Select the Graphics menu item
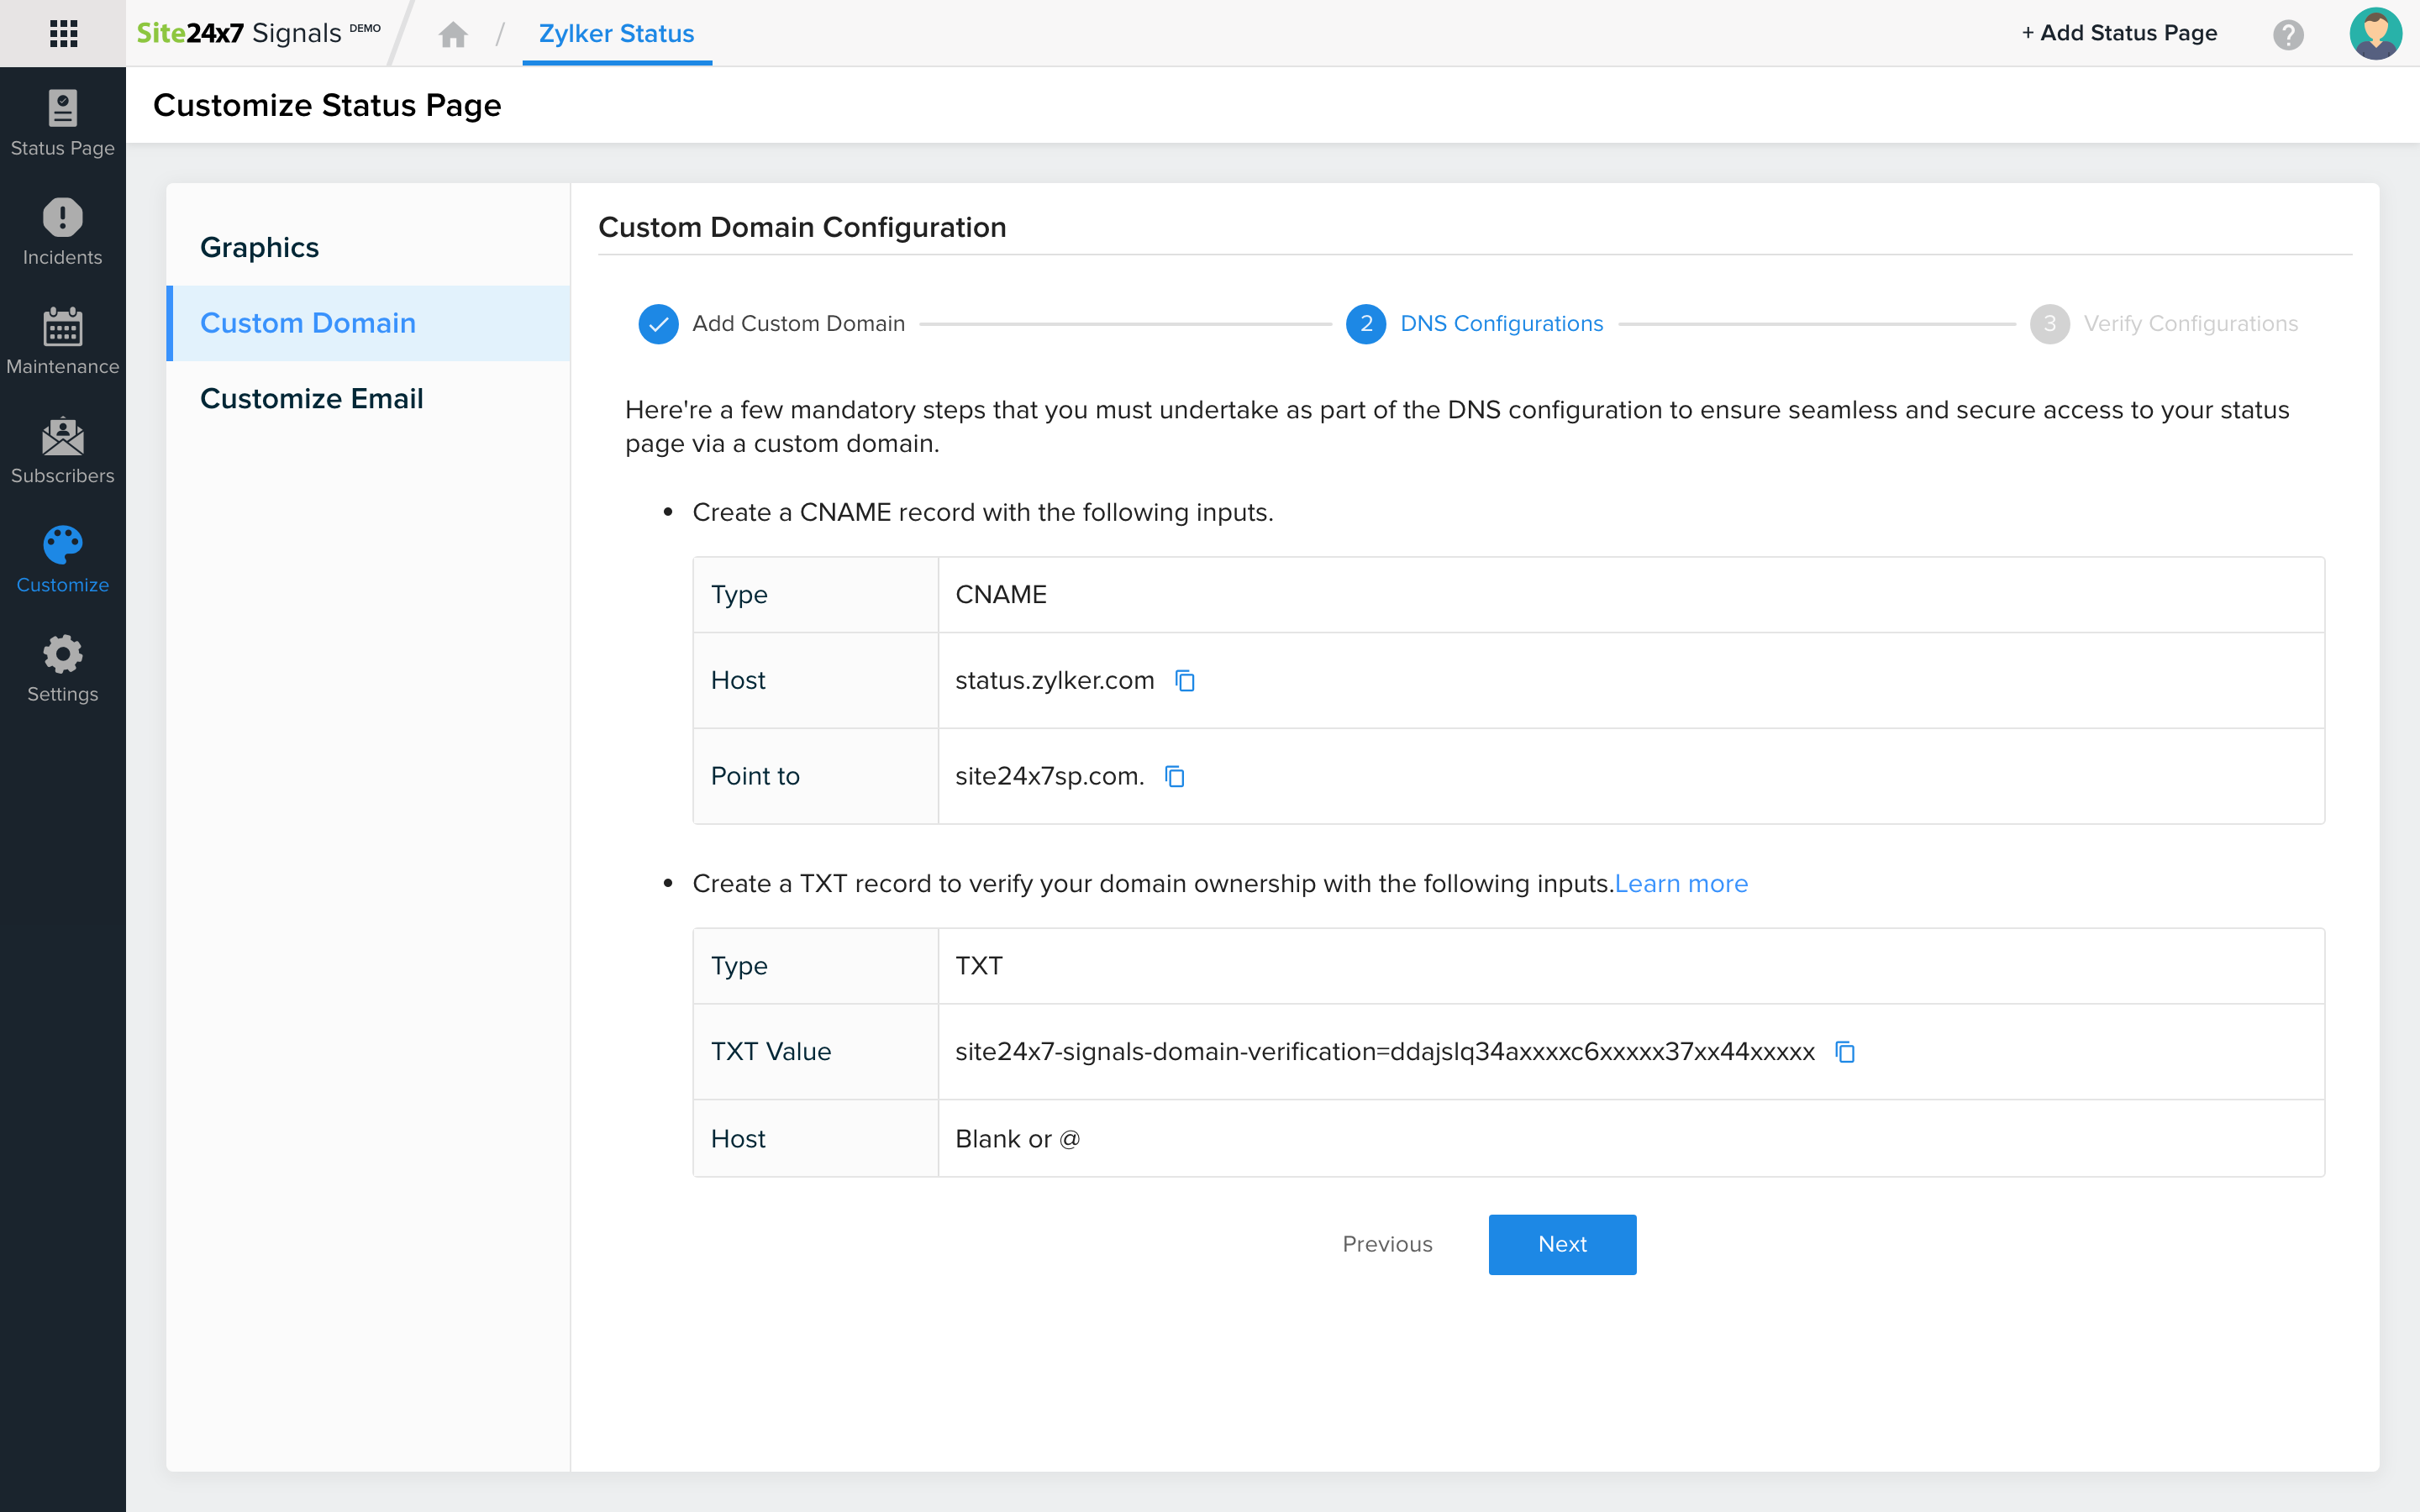Viewport: 2420px width, 1512px height. 368,247
